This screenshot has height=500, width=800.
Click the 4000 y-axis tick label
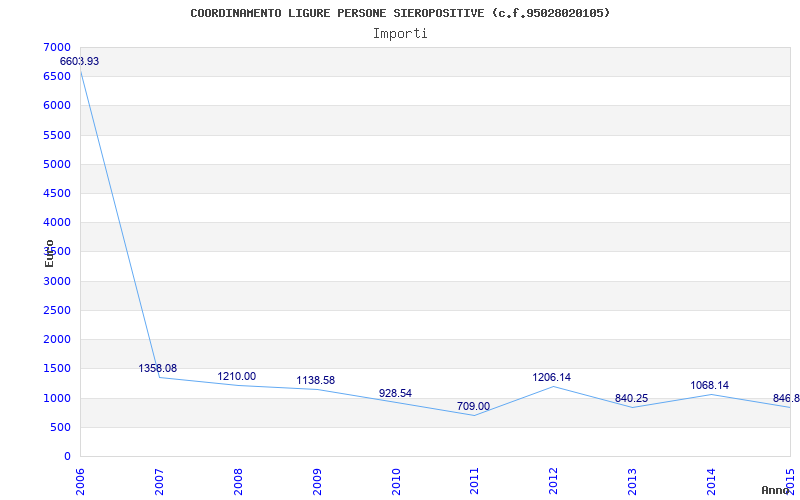[x=58, y=222]
